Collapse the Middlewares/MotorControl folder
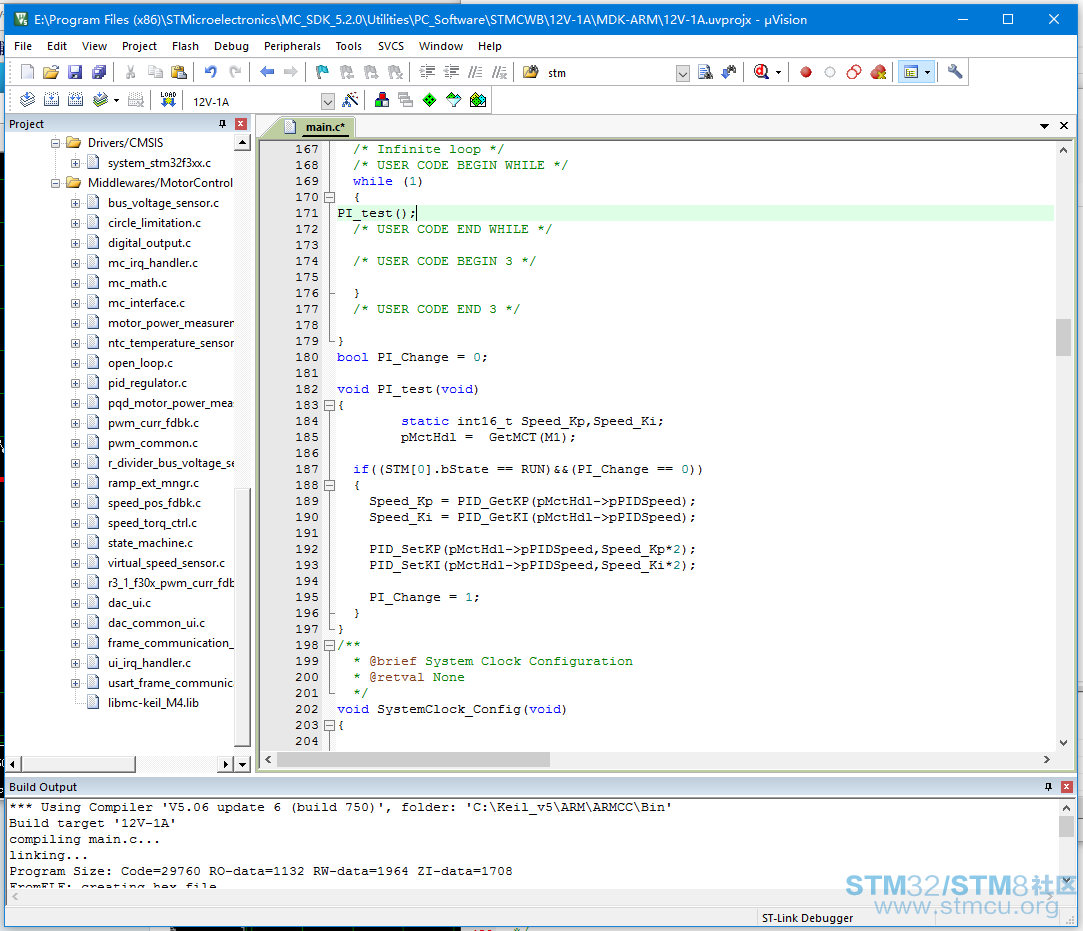This screenshot has height=931, width=1083. pos(55,183)
